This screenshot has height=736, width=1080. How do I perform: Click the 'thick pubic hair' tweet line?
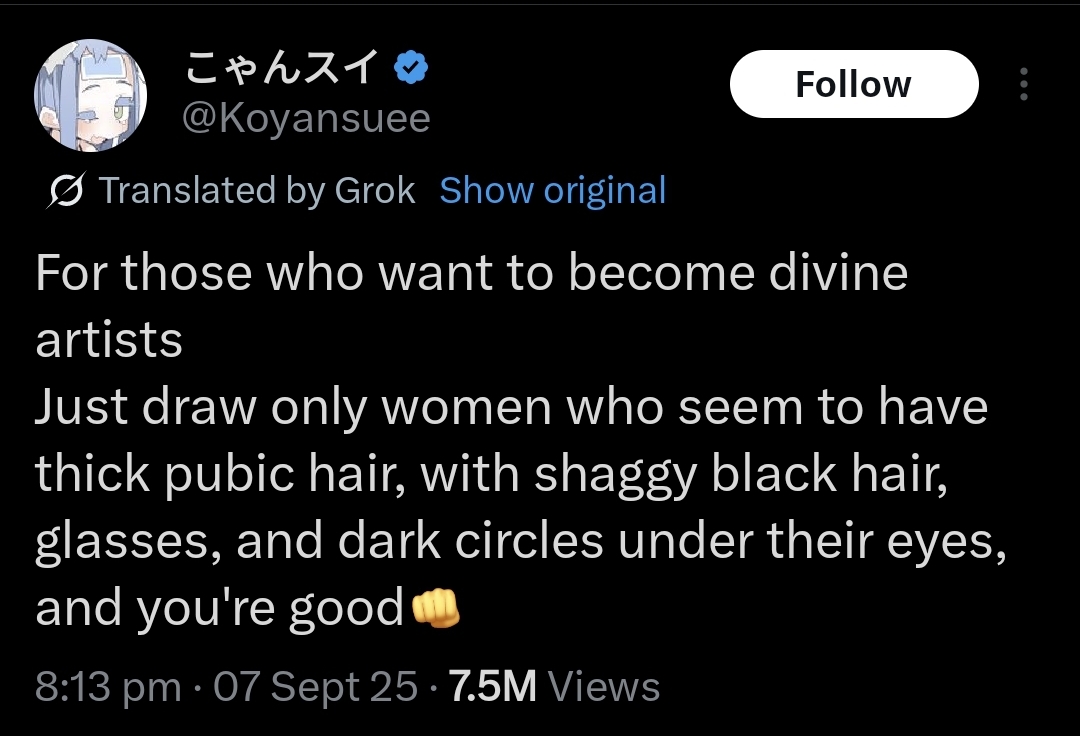pos(492,474)
